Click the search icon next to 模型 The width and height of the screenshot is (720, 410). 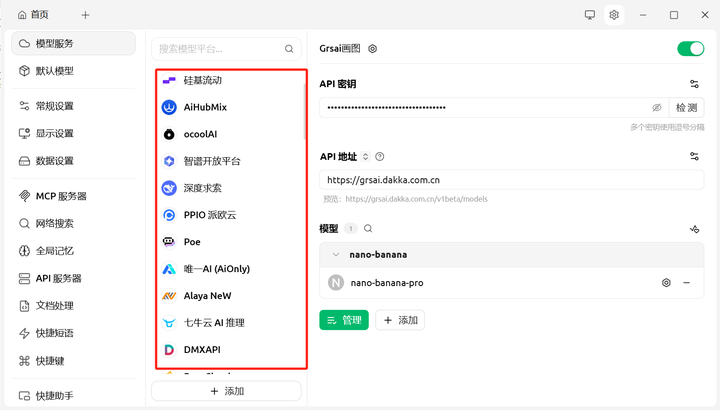(x=368, y=229)
